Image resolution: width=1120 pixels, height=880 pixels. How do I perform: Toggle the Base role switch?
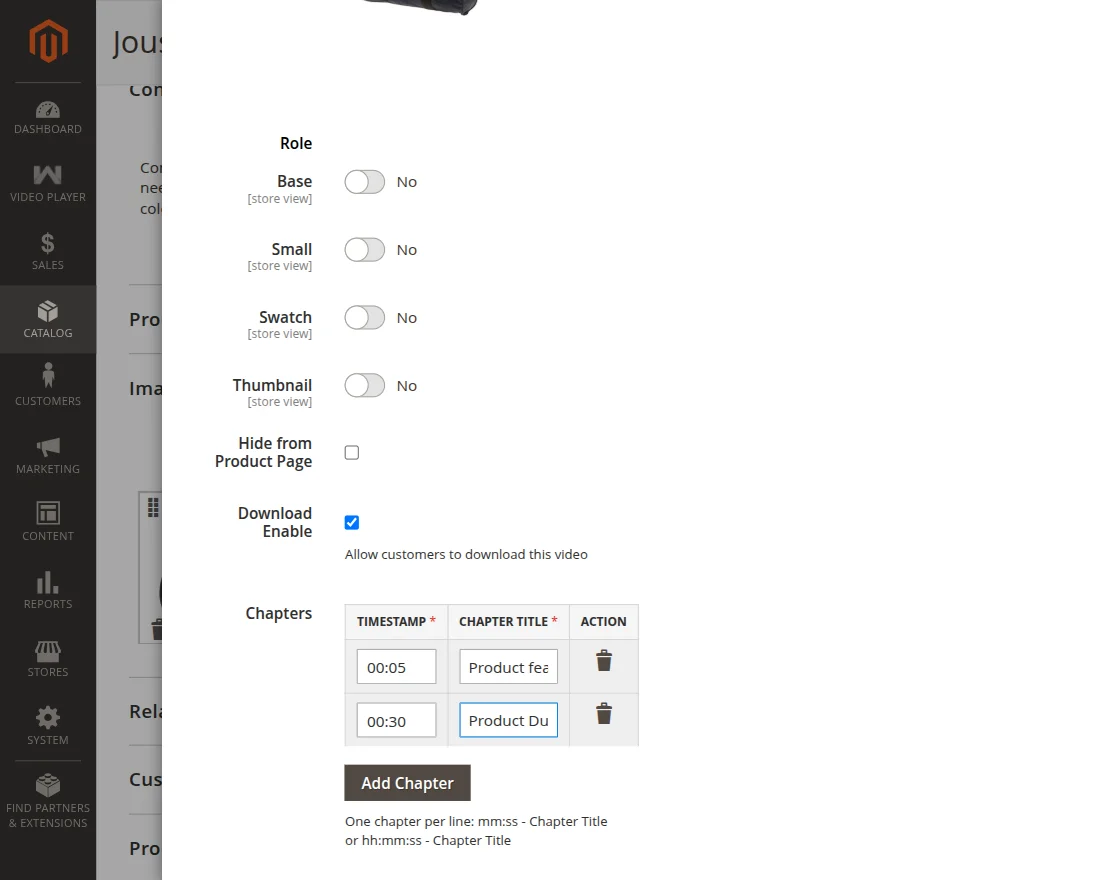[365, 182]
